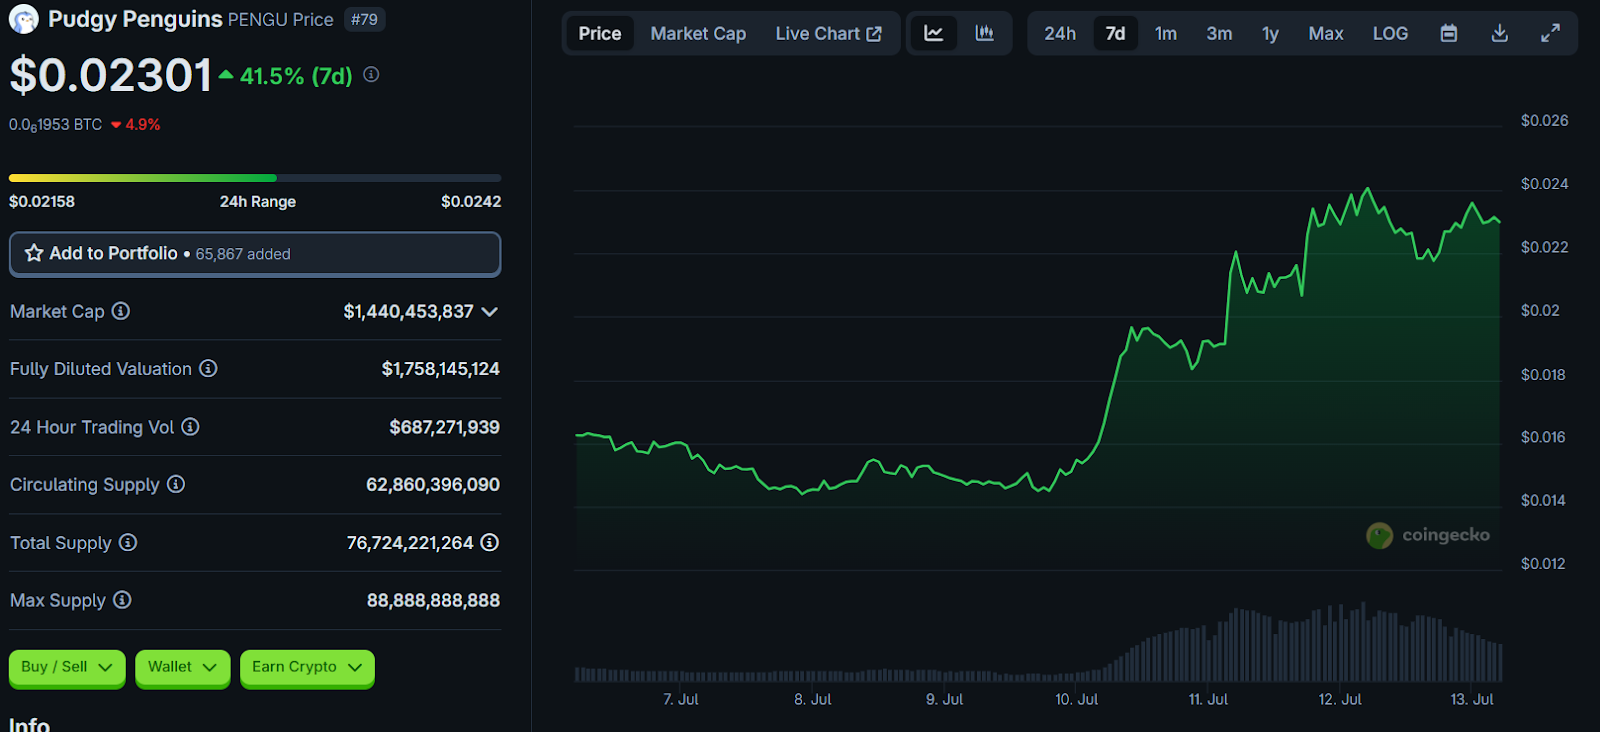The image size is (1600, 732).
Task: Click the 0.0₆1953 BTC value
Action: 55,125
